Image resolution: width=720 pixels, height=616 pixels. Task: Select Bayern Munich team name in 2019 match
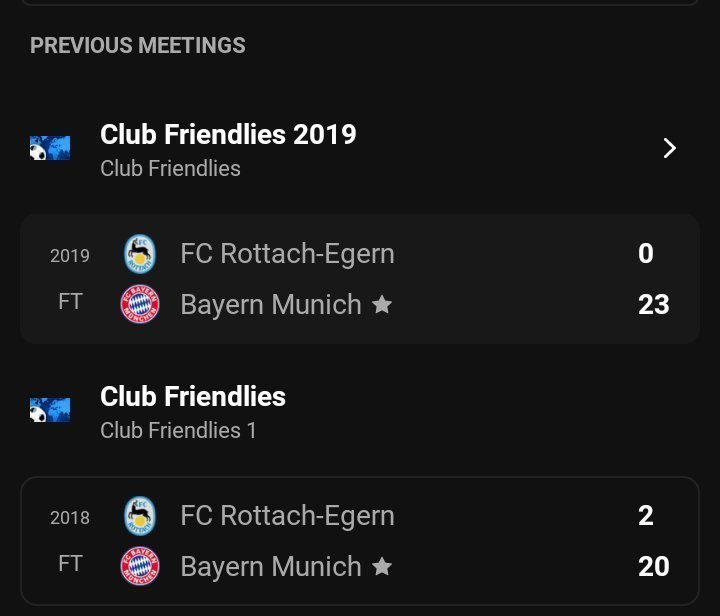pyautogui.click(x=271, y=304)
